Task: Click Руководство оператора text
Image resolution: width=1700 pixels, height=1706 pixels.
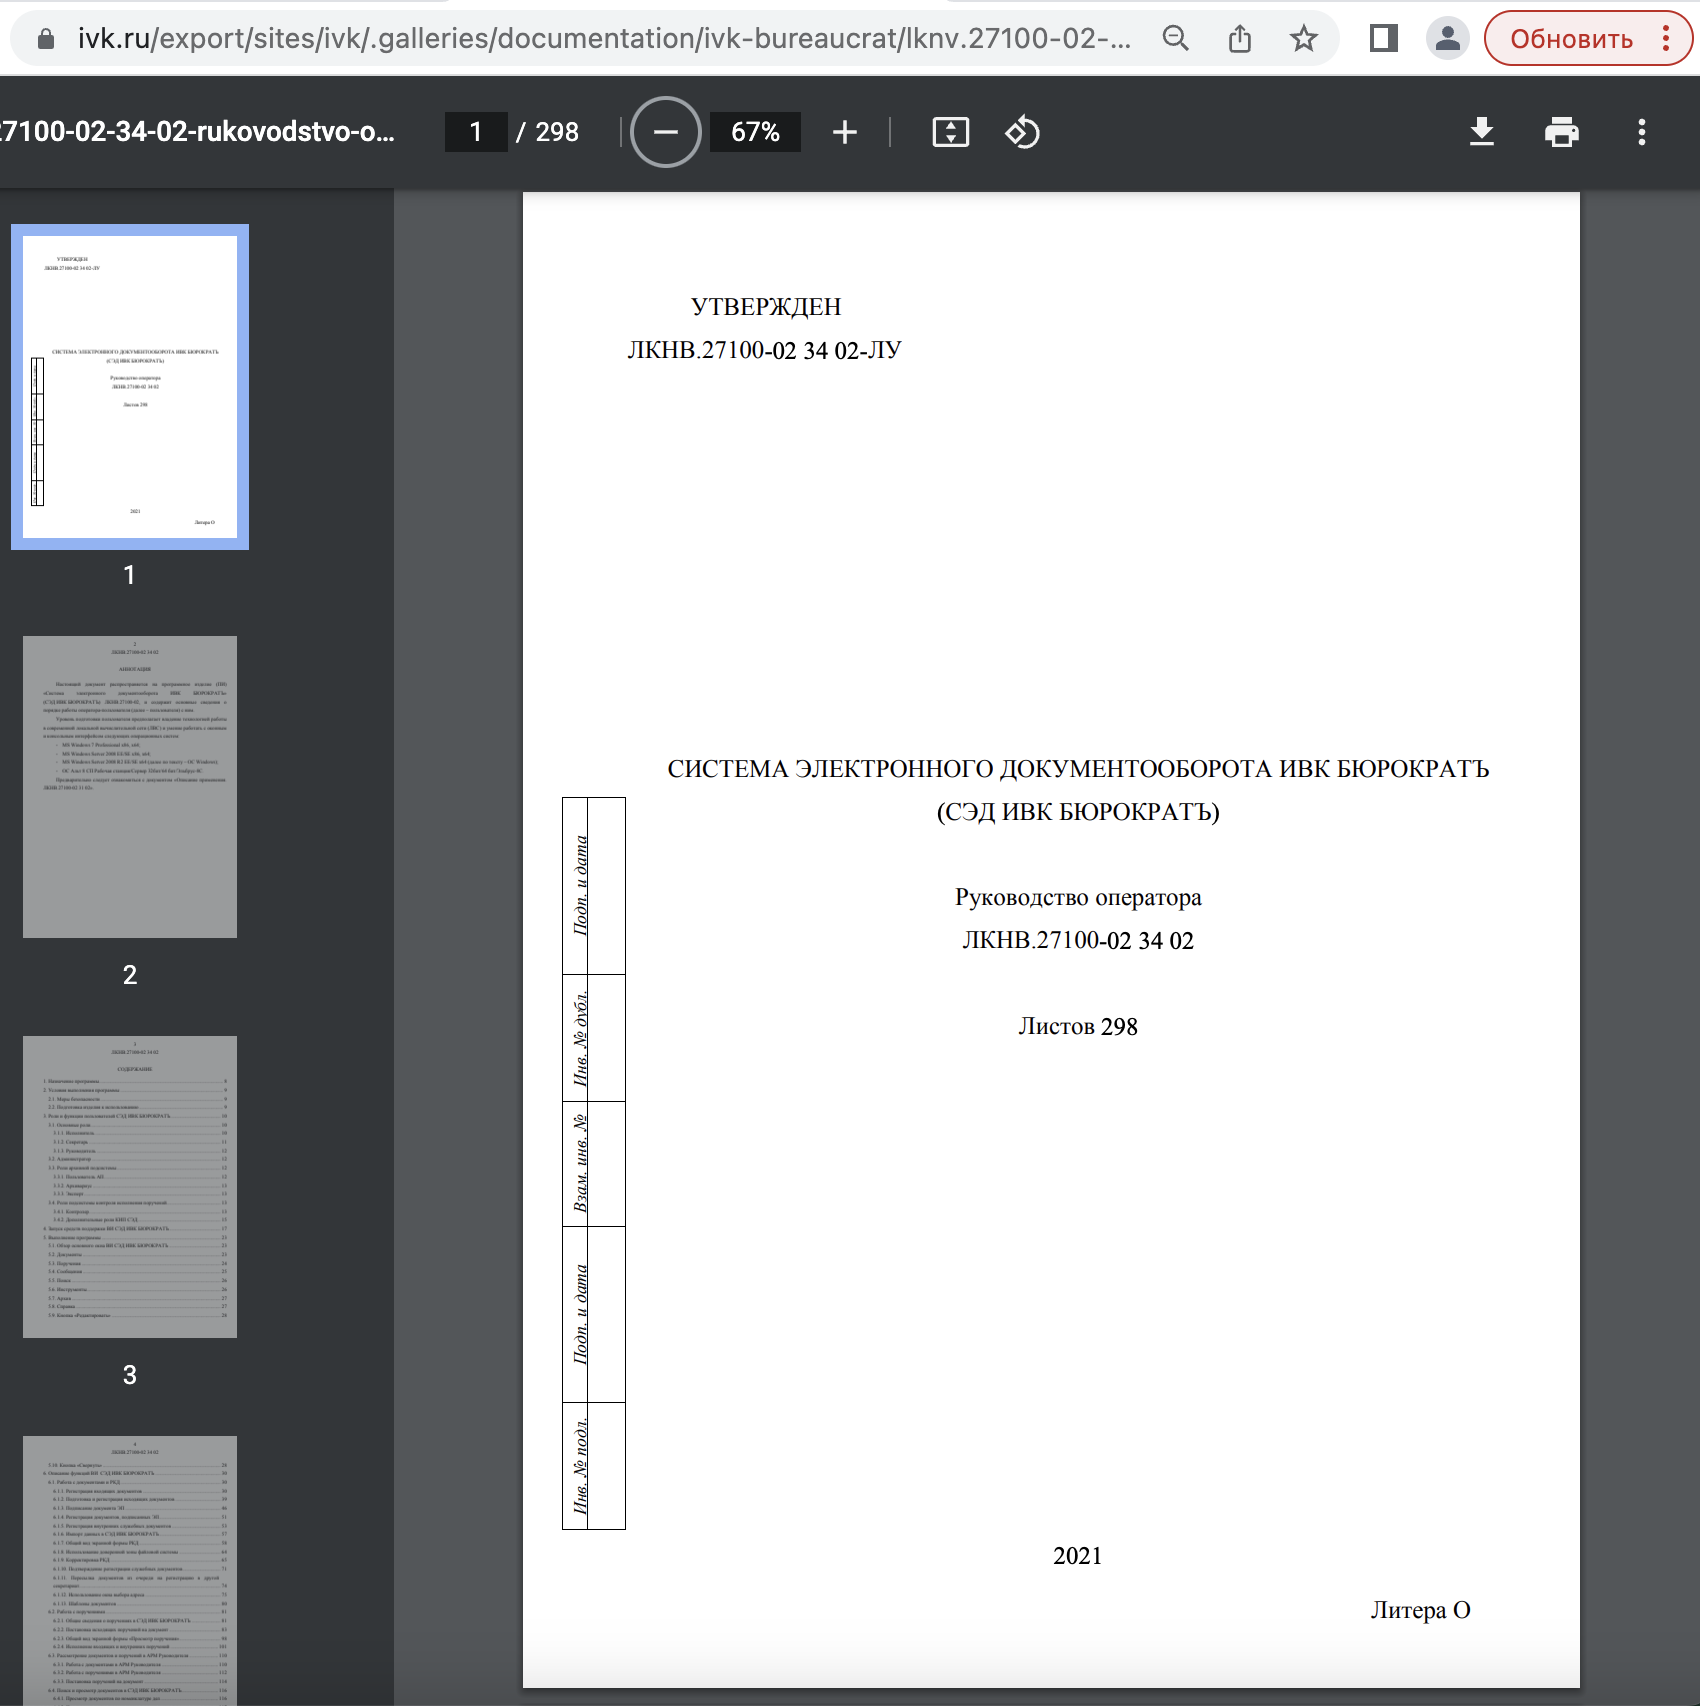Action: click(x=1078, y=897)
